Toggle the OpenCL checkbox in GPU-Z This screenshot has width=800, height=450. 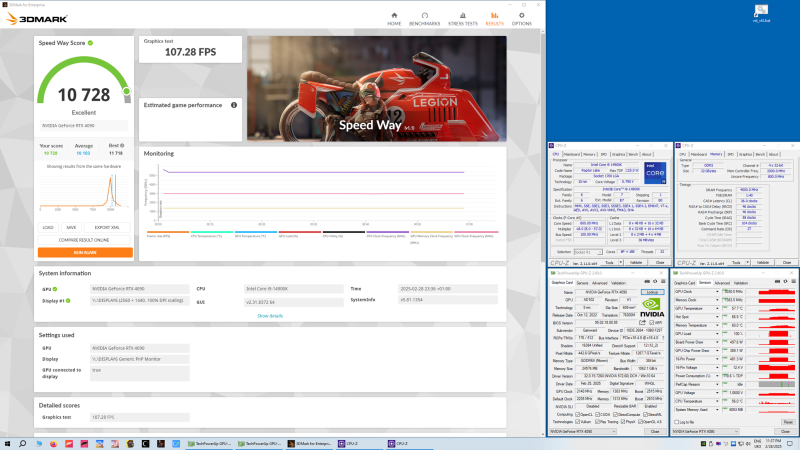[578, 414]
